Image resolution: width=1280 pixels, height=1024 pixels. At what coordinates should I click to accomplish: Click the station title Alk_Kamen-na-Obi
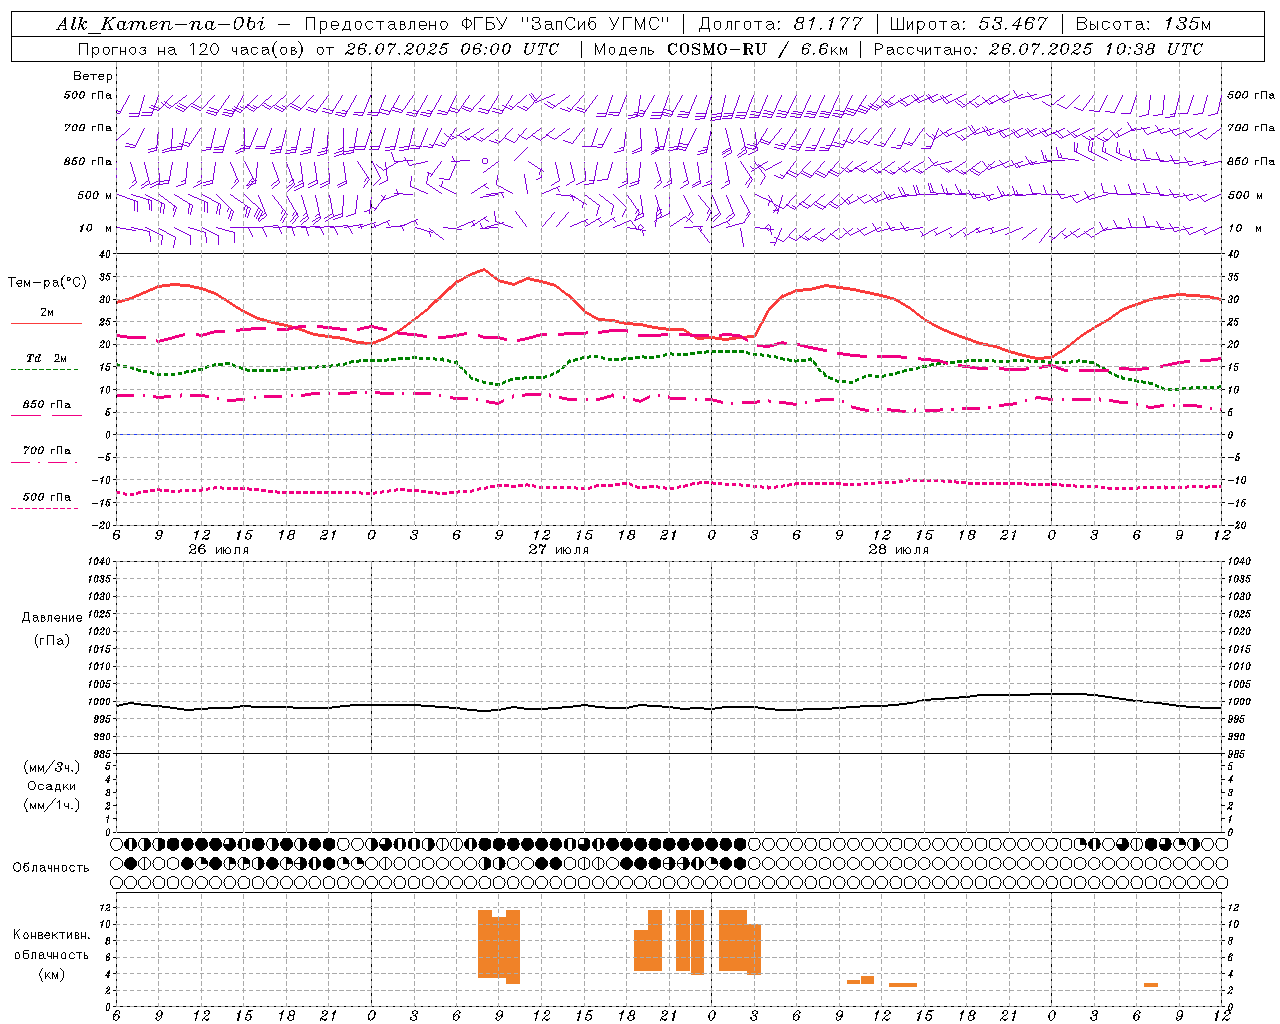click(160, 24)
